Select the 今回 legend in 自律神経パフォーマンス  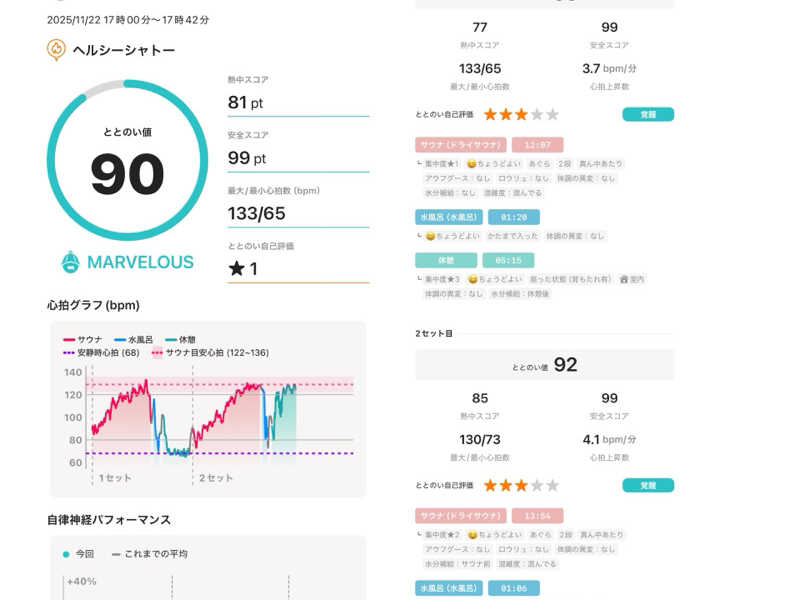[78, 553]
